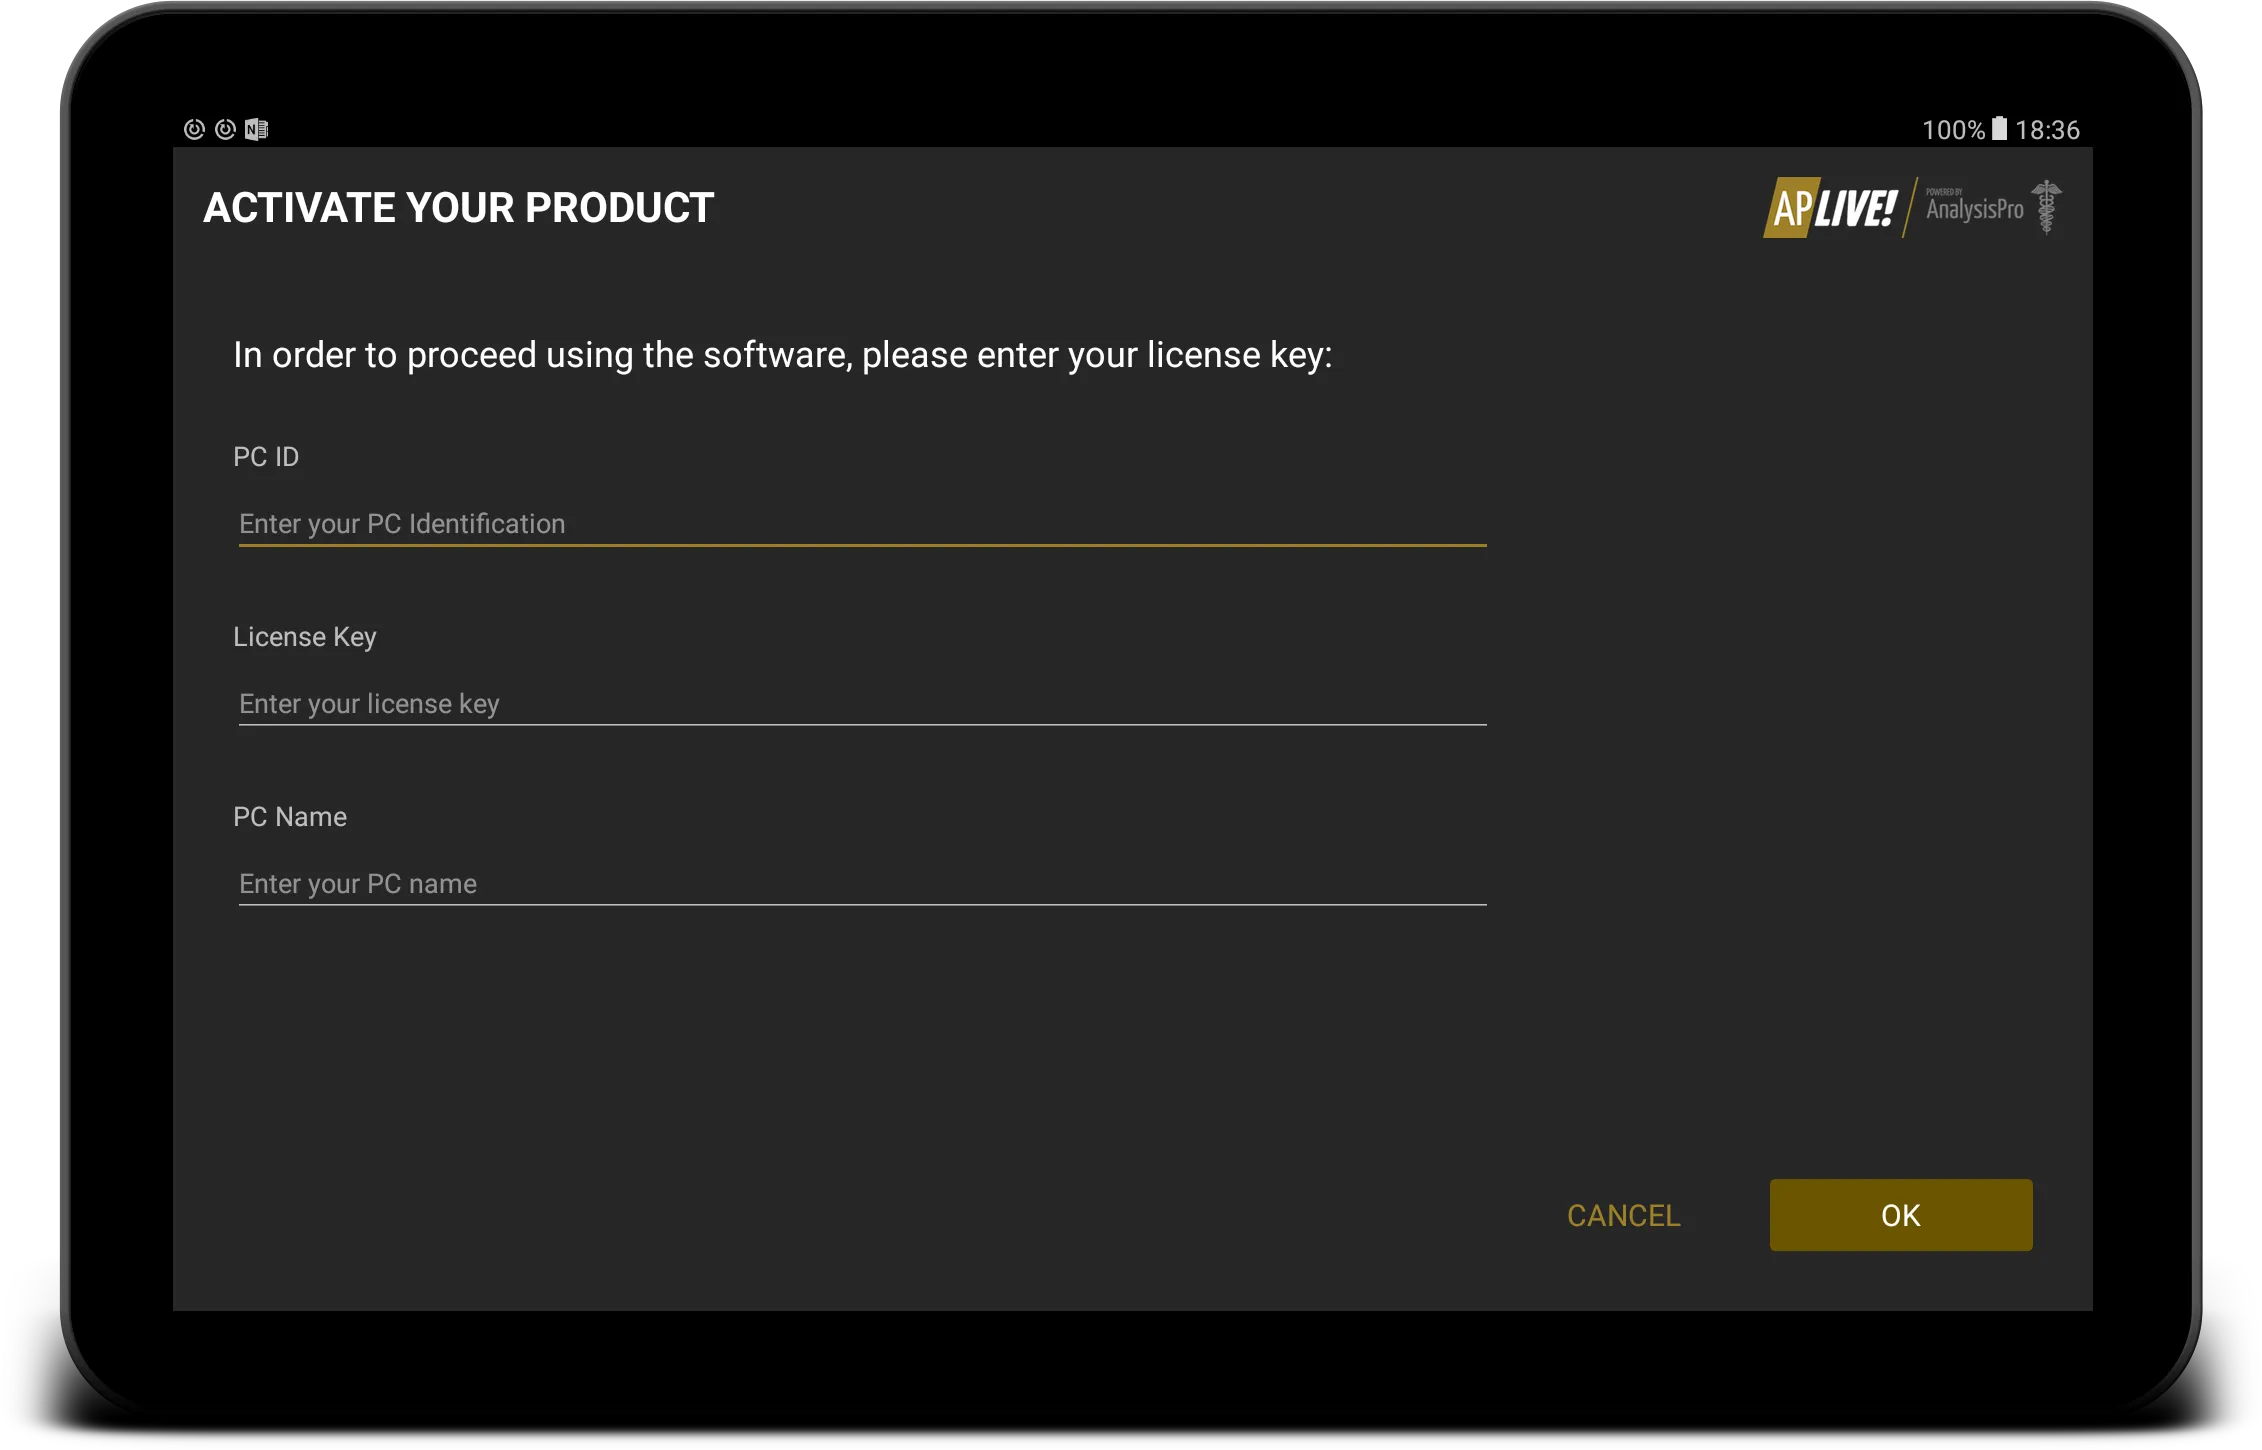Click the 'License Key' label
2262x1450 pixels.
(x=305, y=638)
